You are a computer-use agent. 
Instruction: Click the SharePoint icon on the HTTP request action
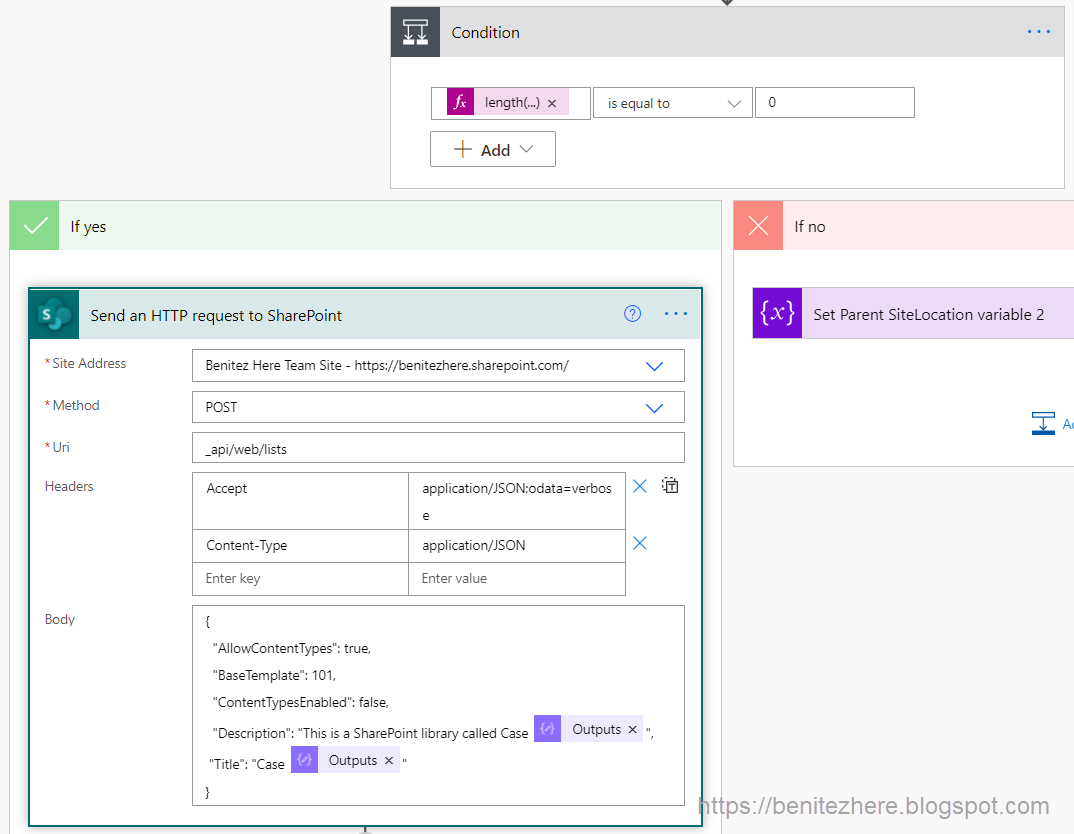[x=53, y=314]
